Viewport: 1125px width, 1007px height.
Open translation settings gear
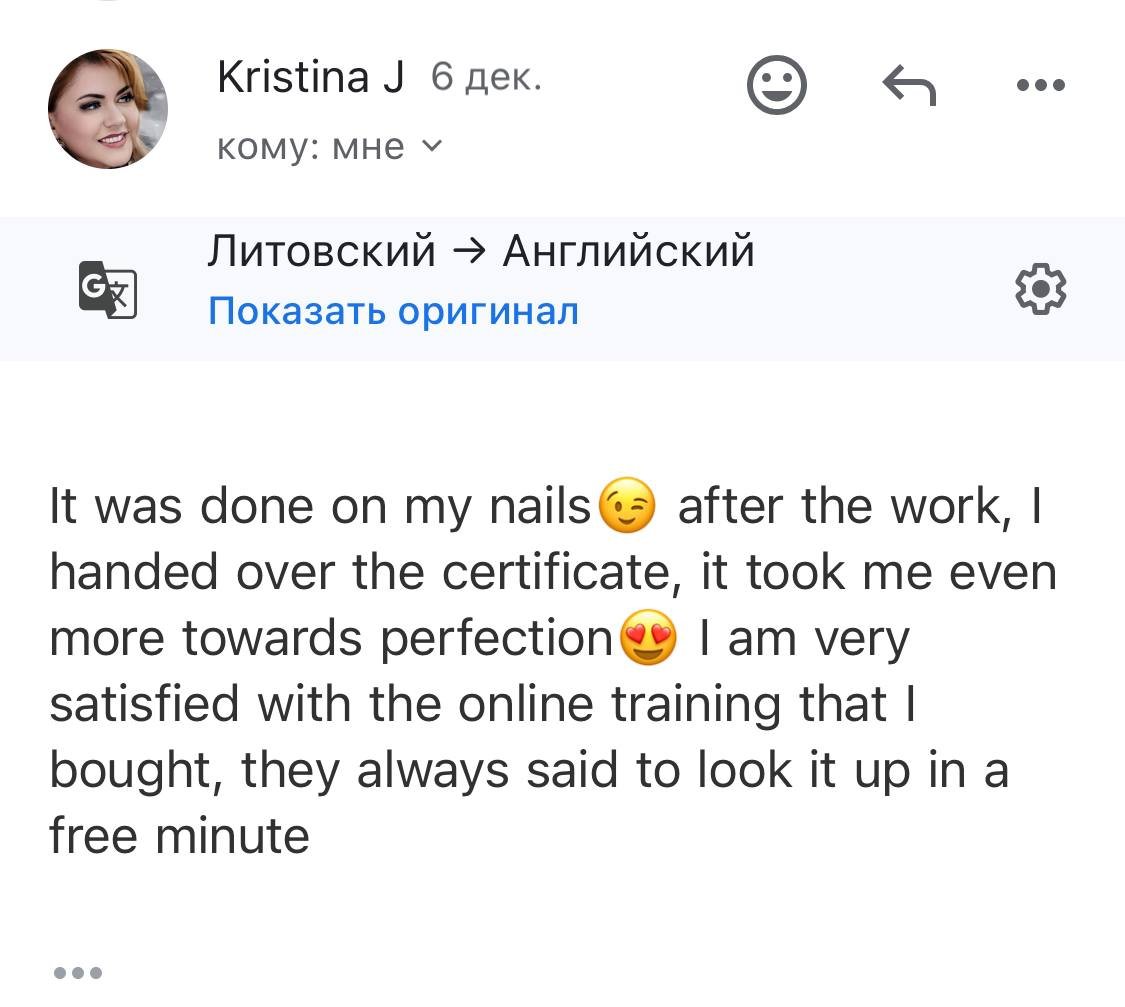tap(1040, 290)
